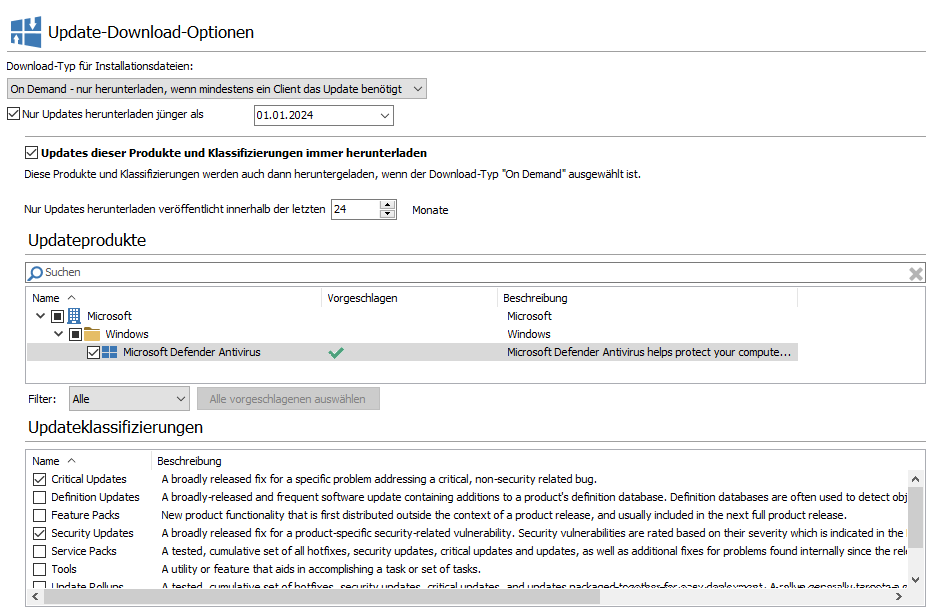Screen dimensions: 932x611
Task: Click the horizontal scrollbar thumb
Action: coord(322,596)
